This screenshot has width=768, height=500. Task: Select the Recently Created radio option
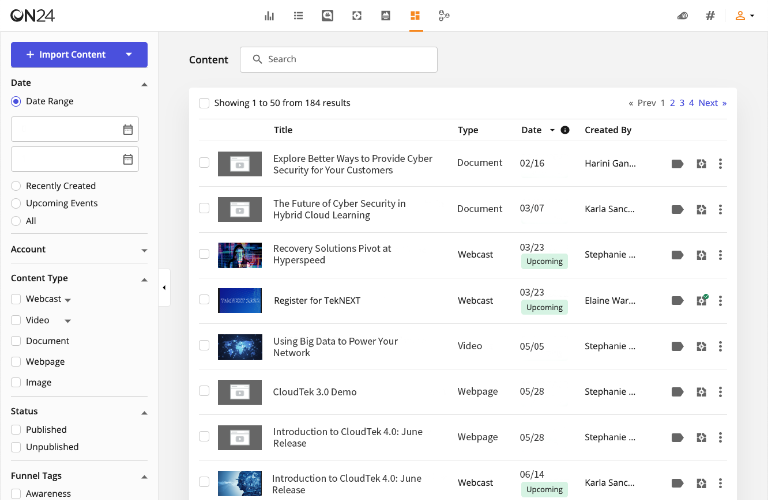coord(16,186)
